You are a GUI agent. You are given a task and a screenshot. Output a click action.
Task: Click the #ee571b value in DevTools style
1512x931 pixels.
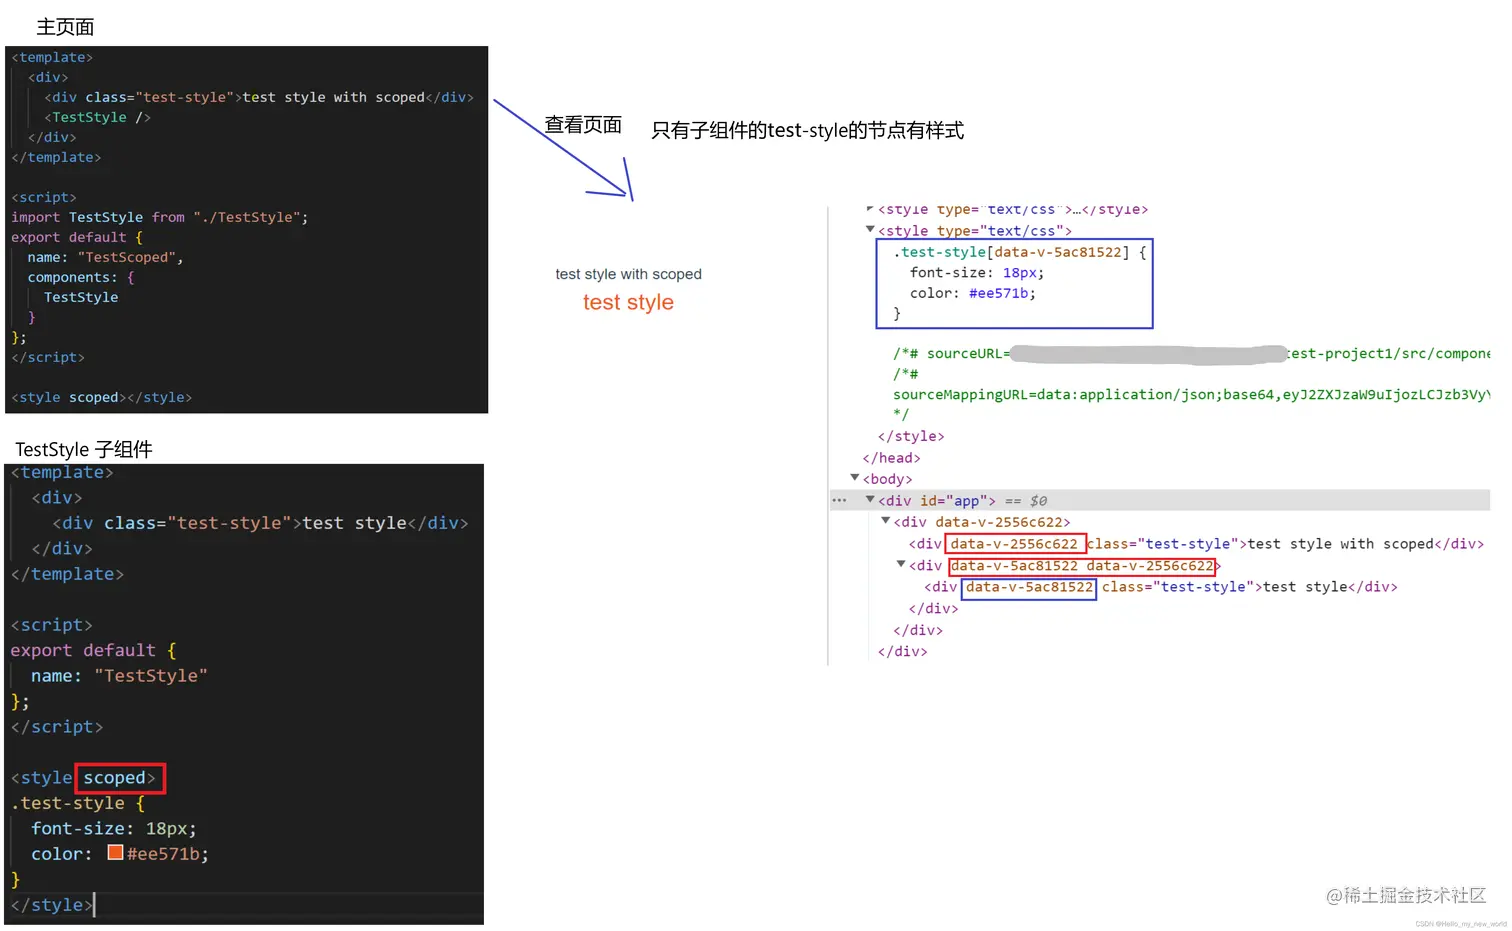pyautogui.click(x=1000, y=293)
